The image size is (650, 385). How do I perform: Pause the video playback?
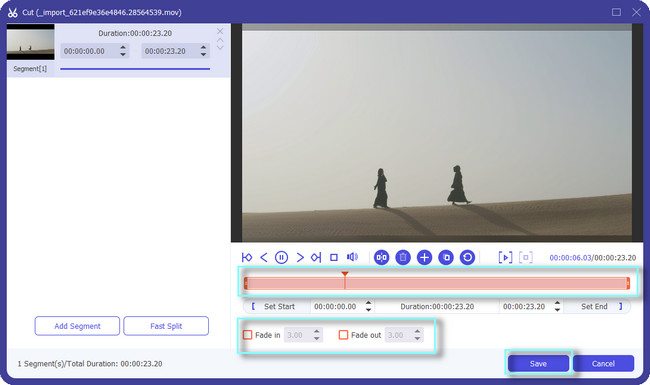281,257
